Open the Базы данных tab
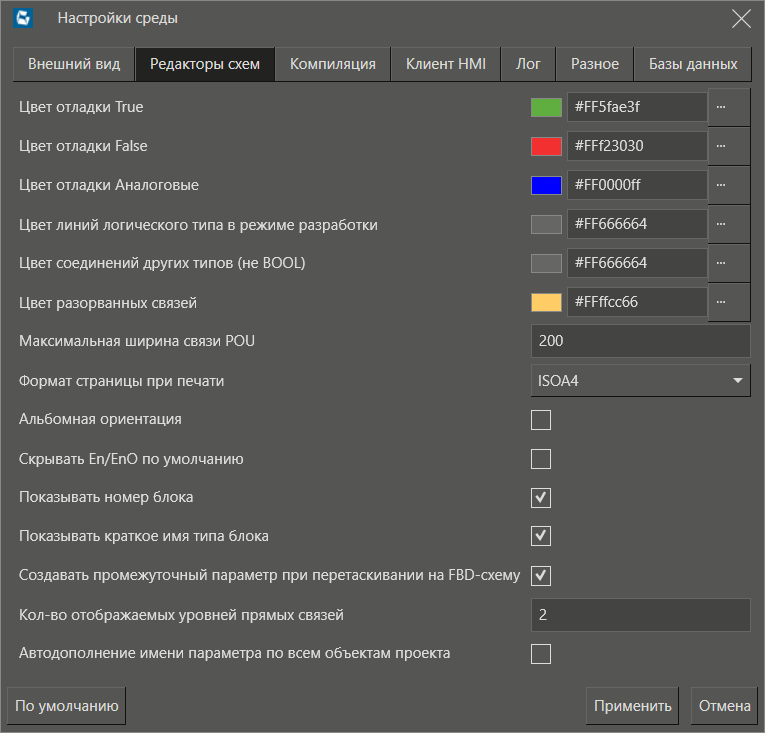The height and width of the screenshot is (733, 765). pos(693,64)
